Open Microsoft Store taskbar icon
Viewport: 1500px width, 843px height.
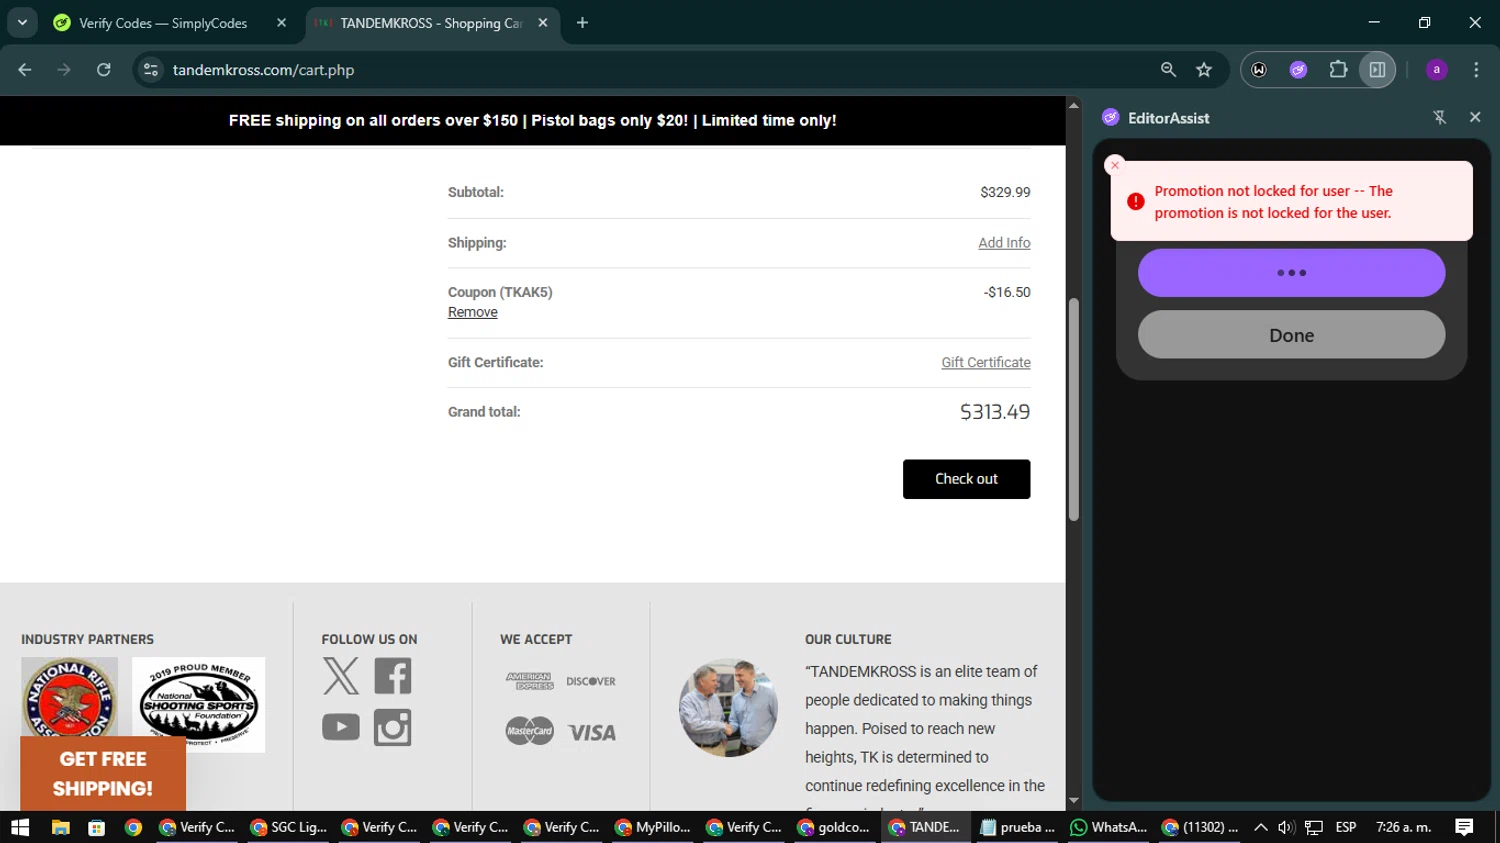pyautogui.click(x=96, y=827)
